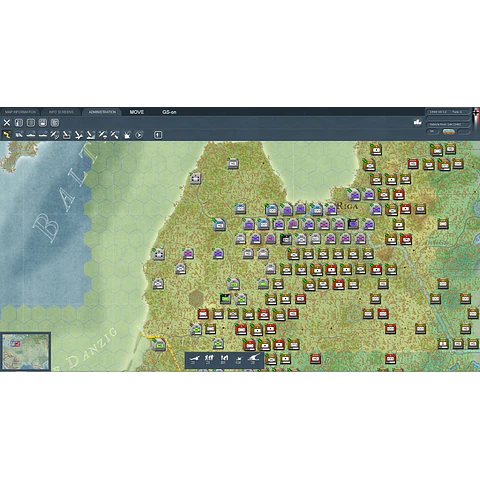Screen dimensions: 480x480
Task: Click the MOVE mode label
Action: [x=137, y=112]
